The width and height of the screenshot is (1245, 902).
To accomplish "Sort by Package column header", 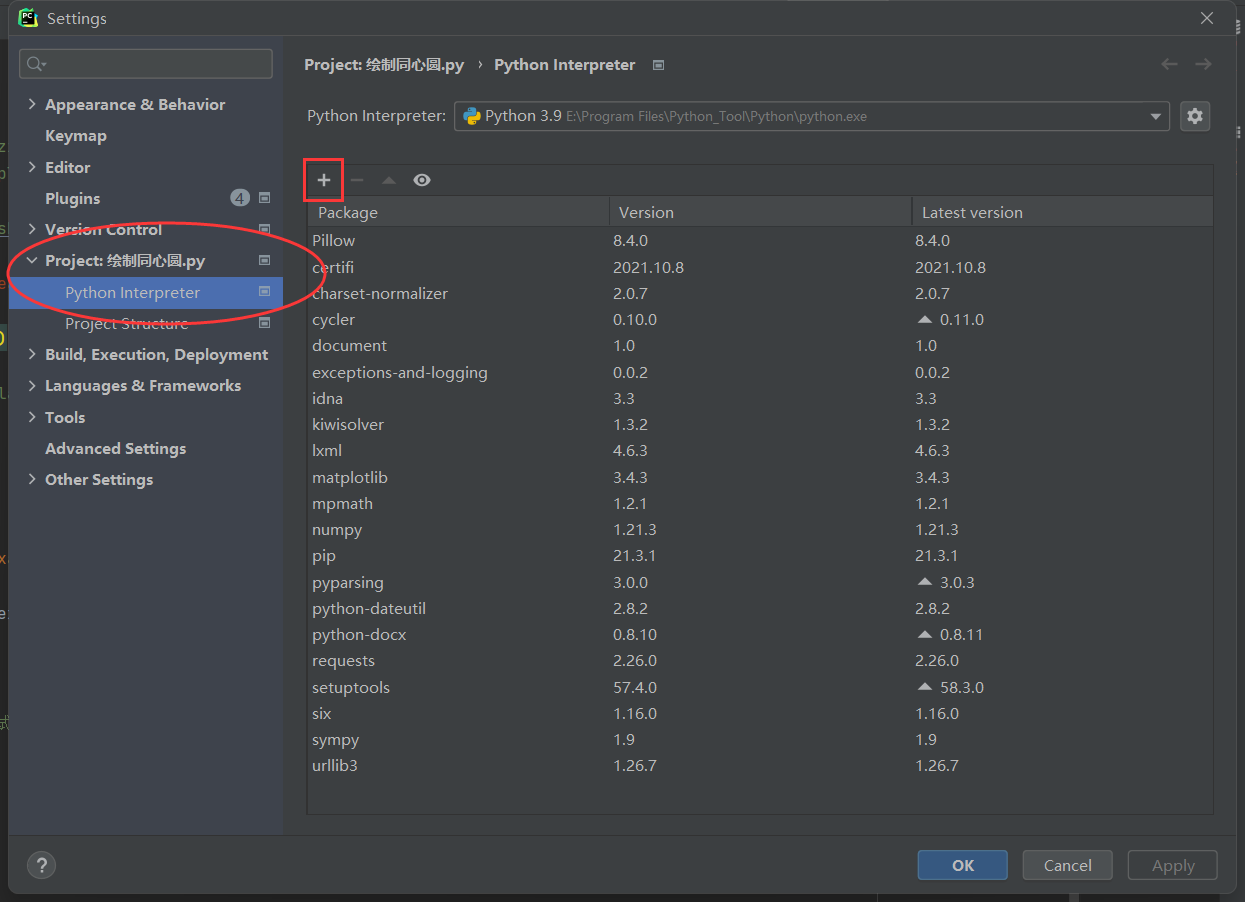I will pos(459,212).
